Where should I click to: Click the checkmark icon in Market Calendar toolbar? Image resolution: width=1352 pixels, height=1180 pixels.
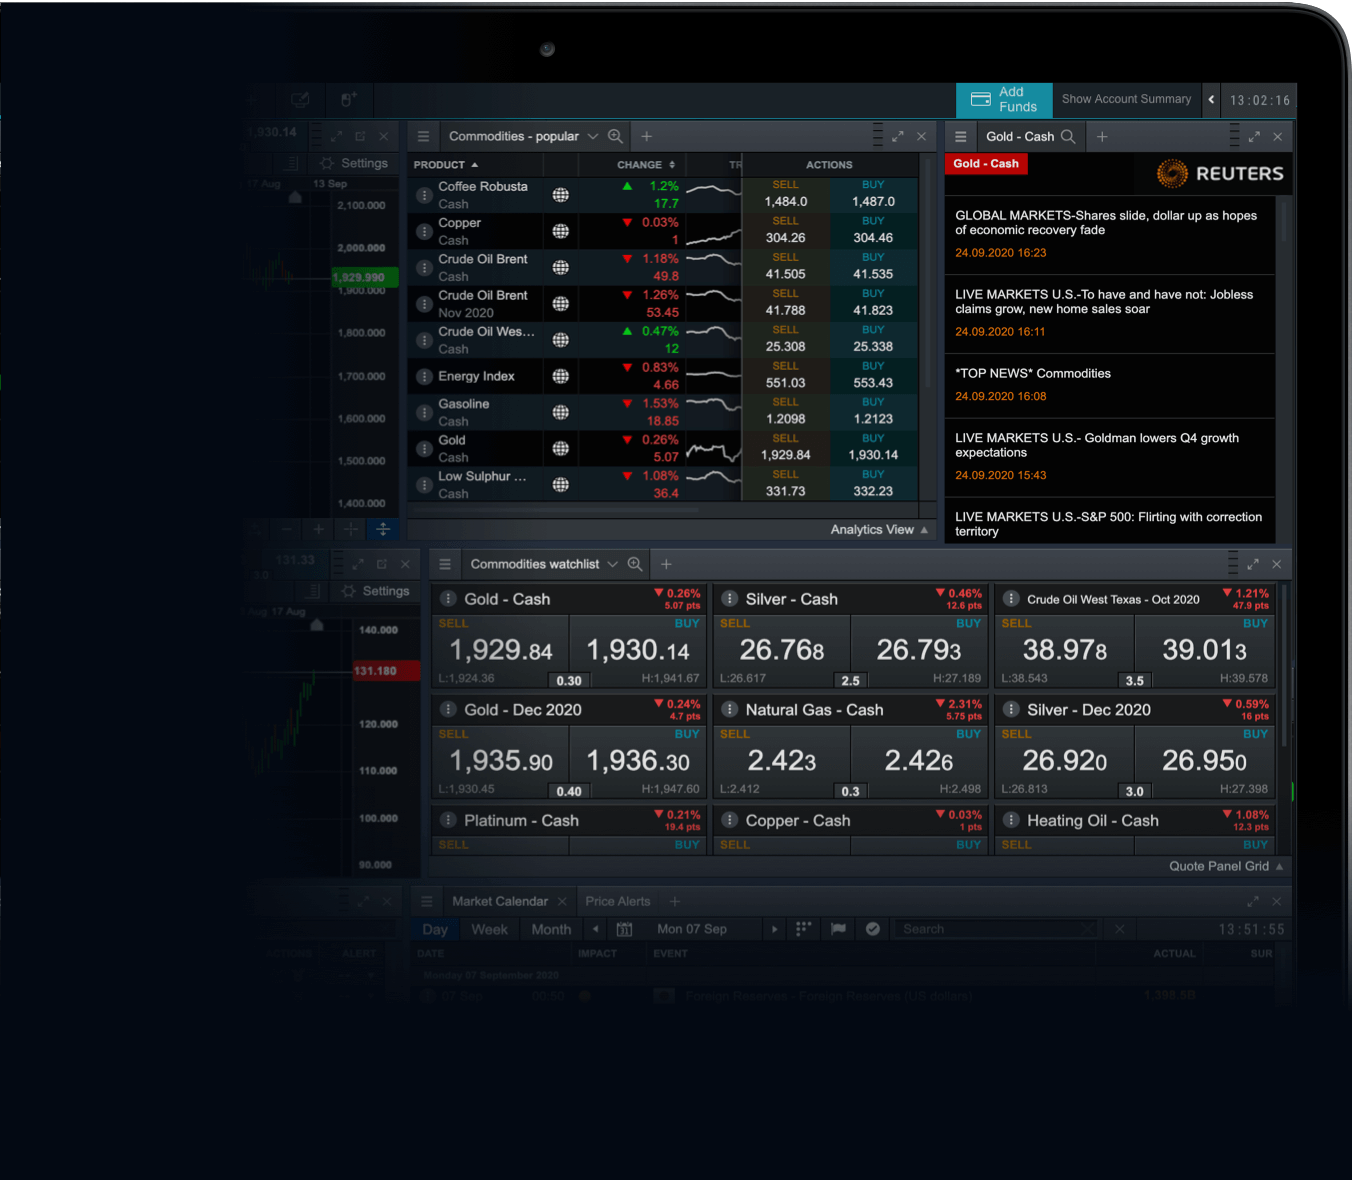872,928
